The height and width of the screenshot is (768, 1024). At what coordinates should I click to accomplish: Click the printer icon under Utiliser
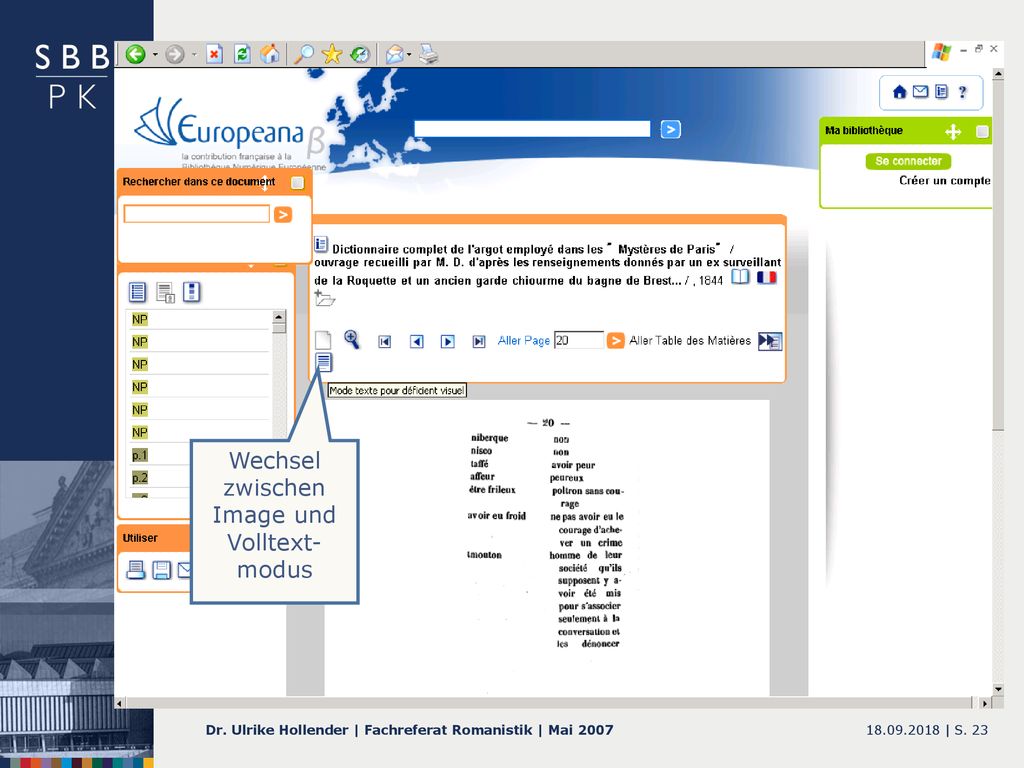coord(136,570)
